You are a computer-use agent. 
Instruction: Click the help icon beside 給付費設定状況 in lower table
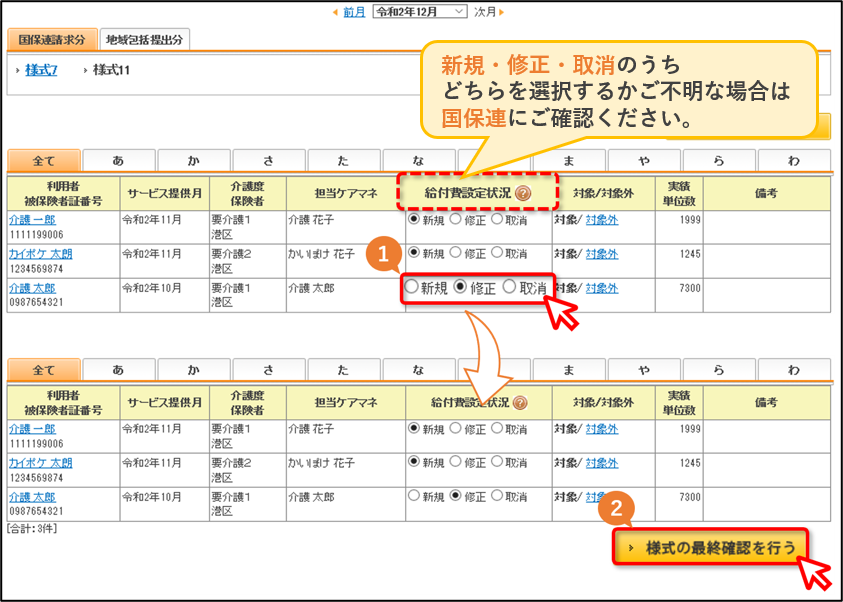pos(520,403)
